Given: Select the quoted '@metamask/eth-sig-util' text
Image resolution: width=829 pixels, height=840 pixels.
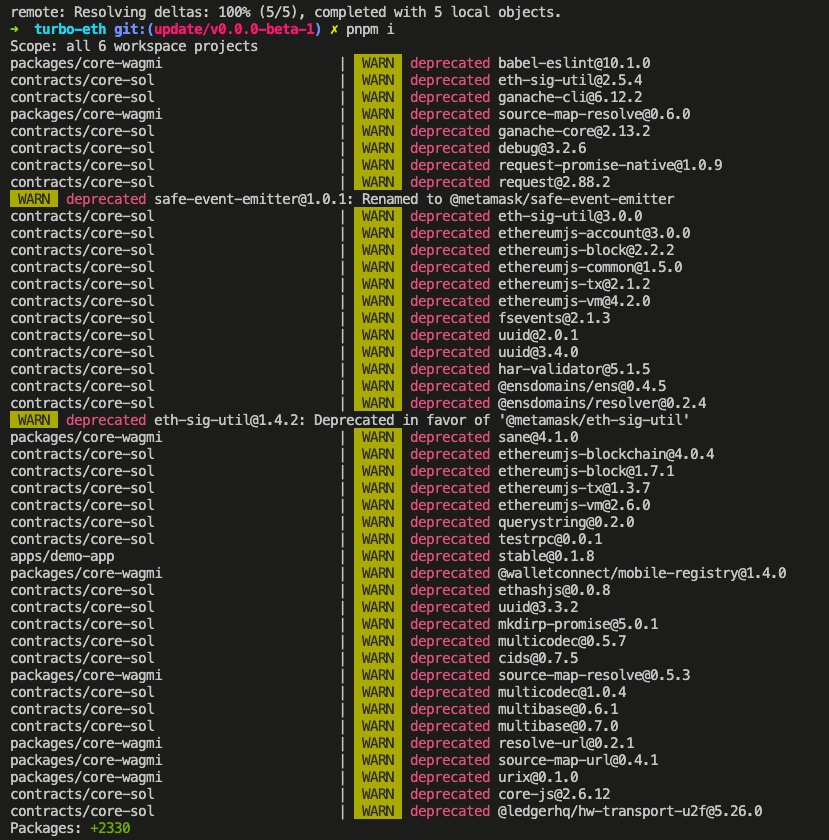Looking at the screenshot, I should [x=594, y=421].
